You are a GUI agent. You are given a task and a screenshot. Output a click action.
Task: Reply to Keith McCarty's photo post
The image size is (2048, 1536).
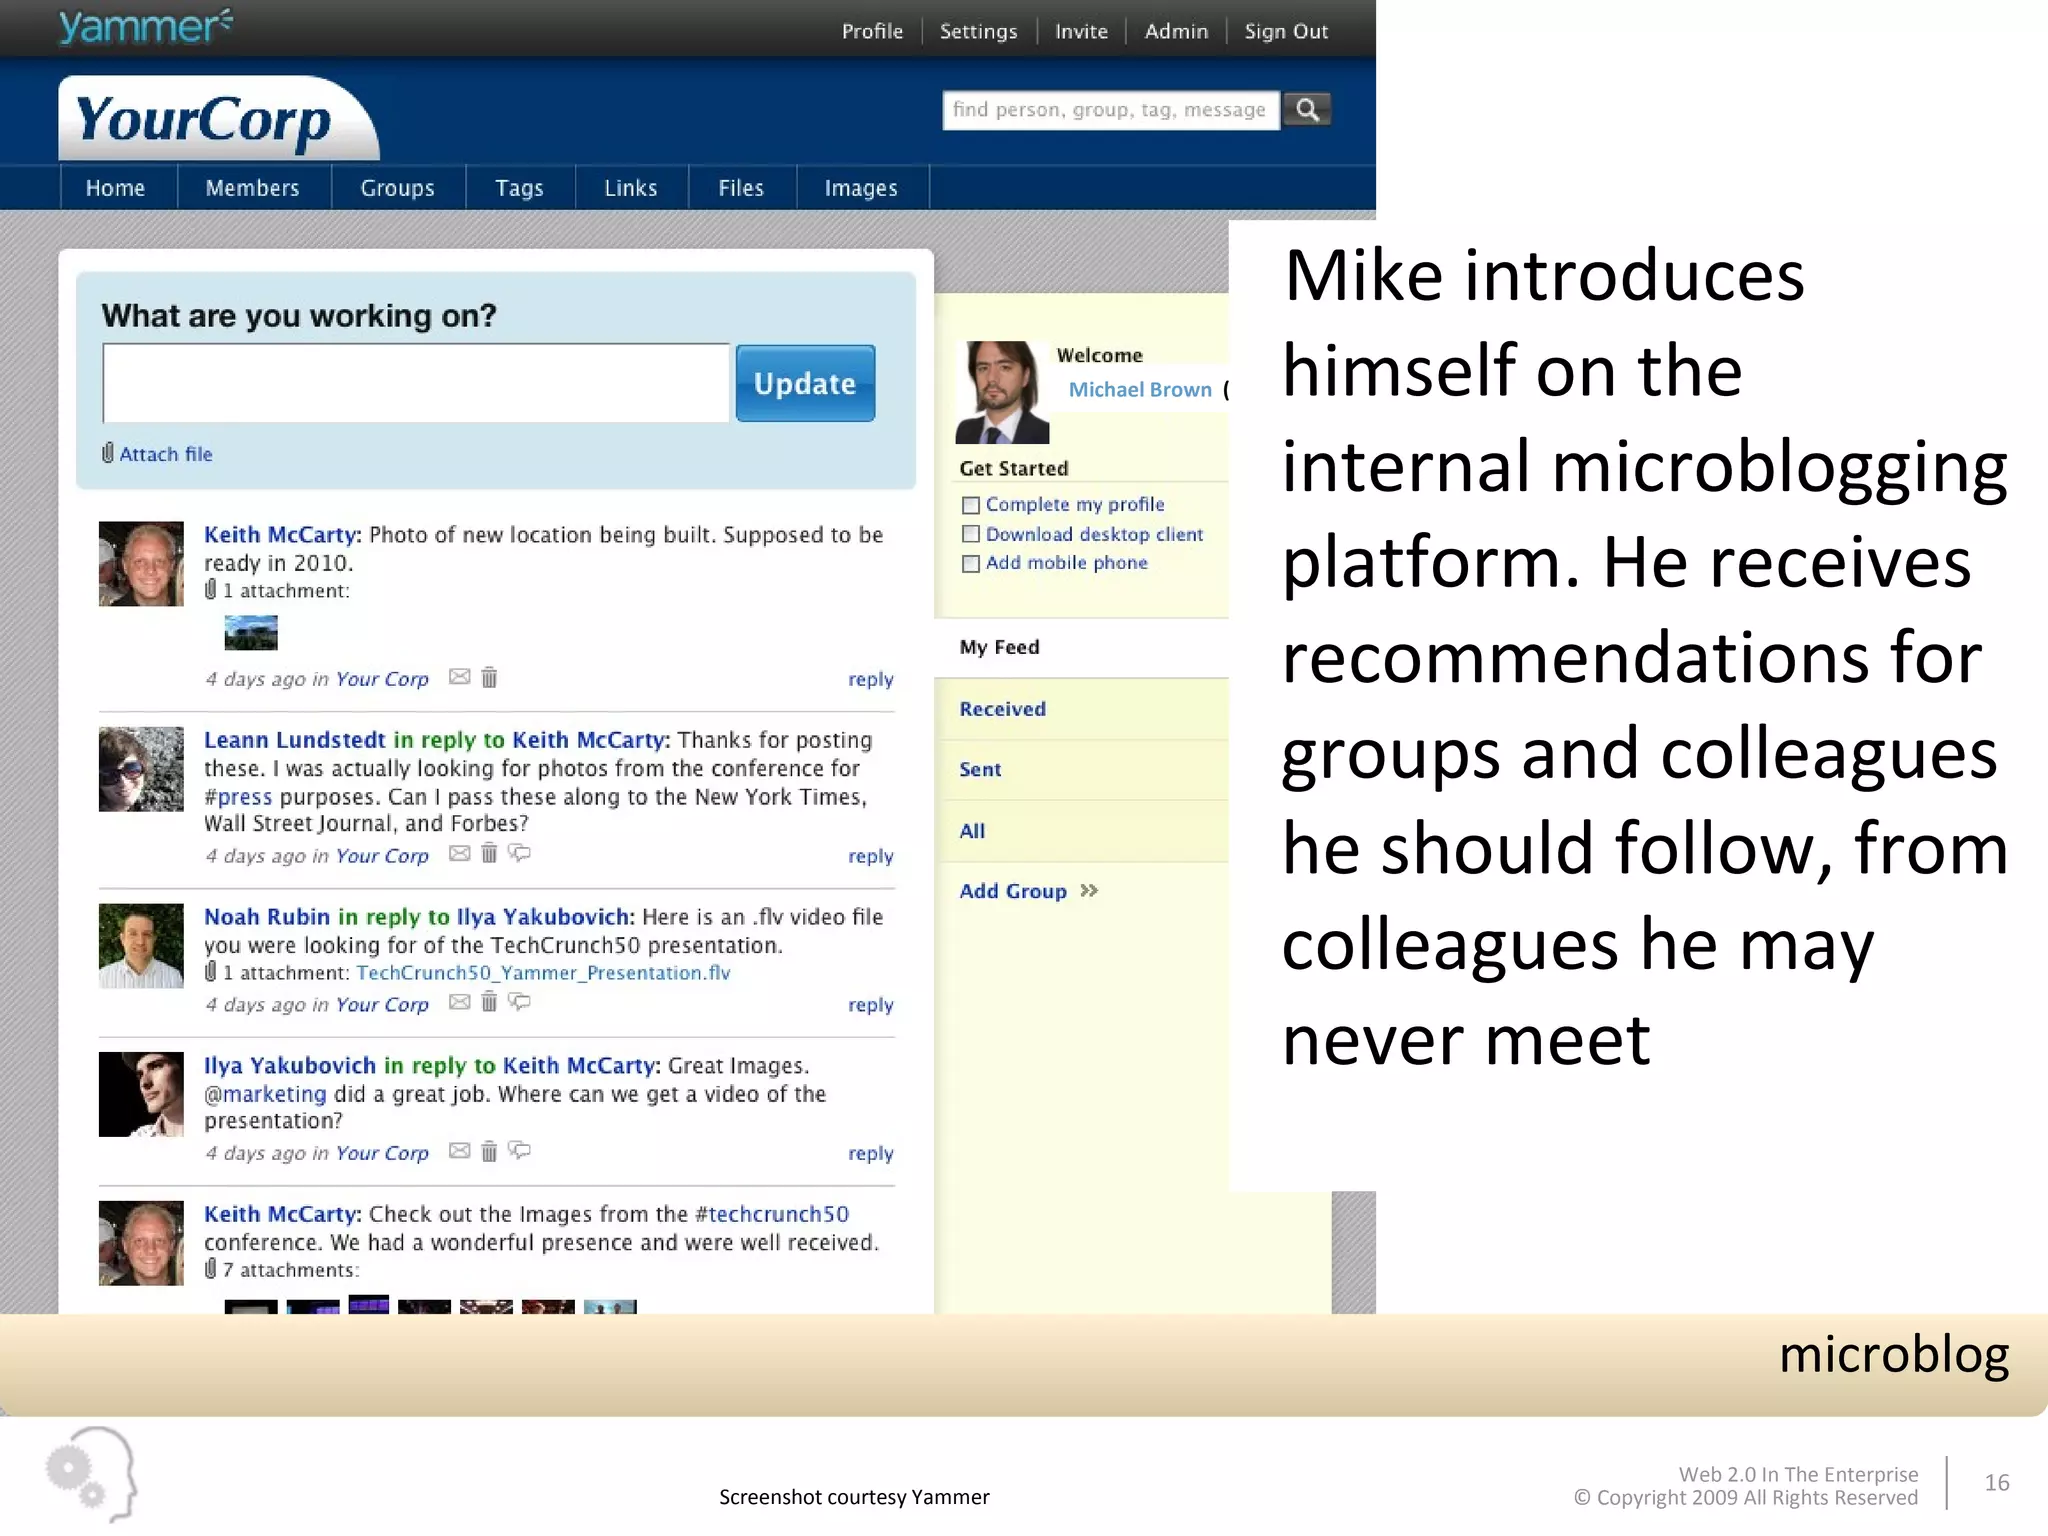871,679
